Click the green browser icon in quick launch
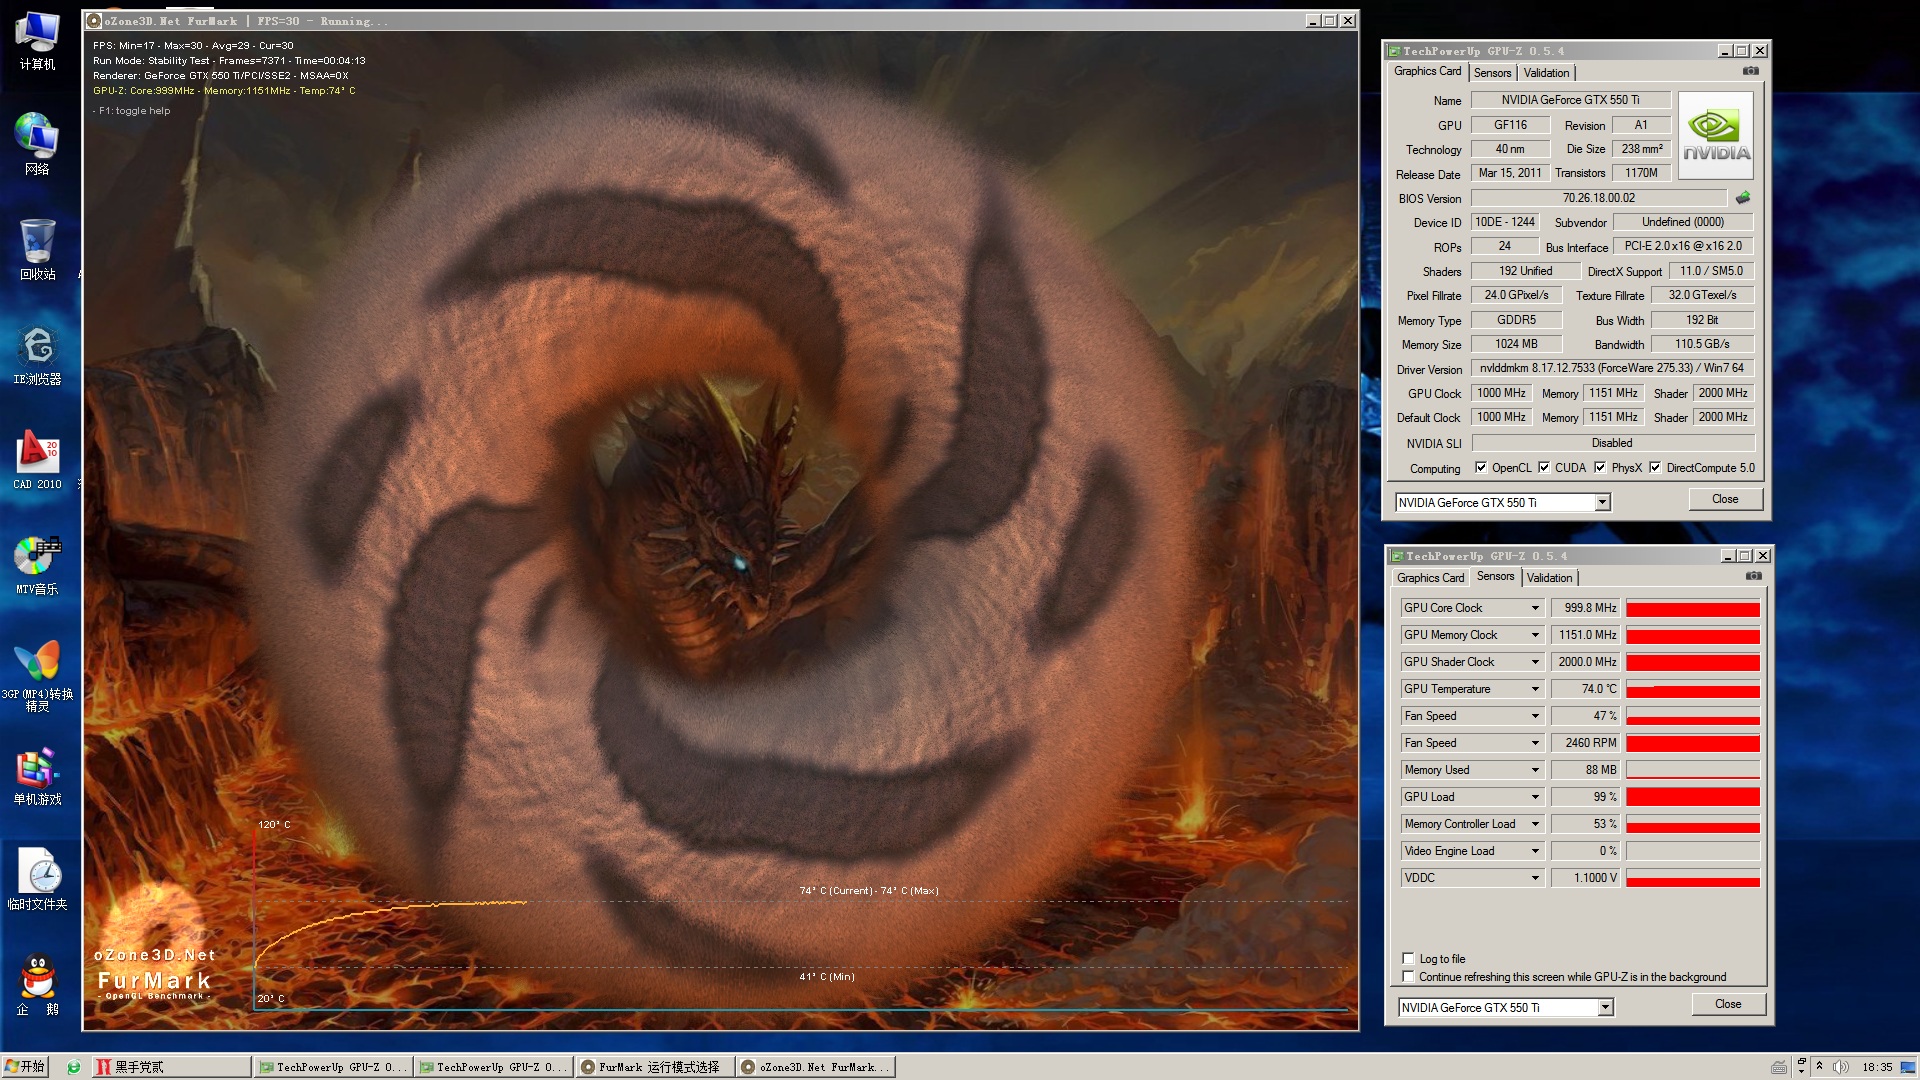 73,1067
